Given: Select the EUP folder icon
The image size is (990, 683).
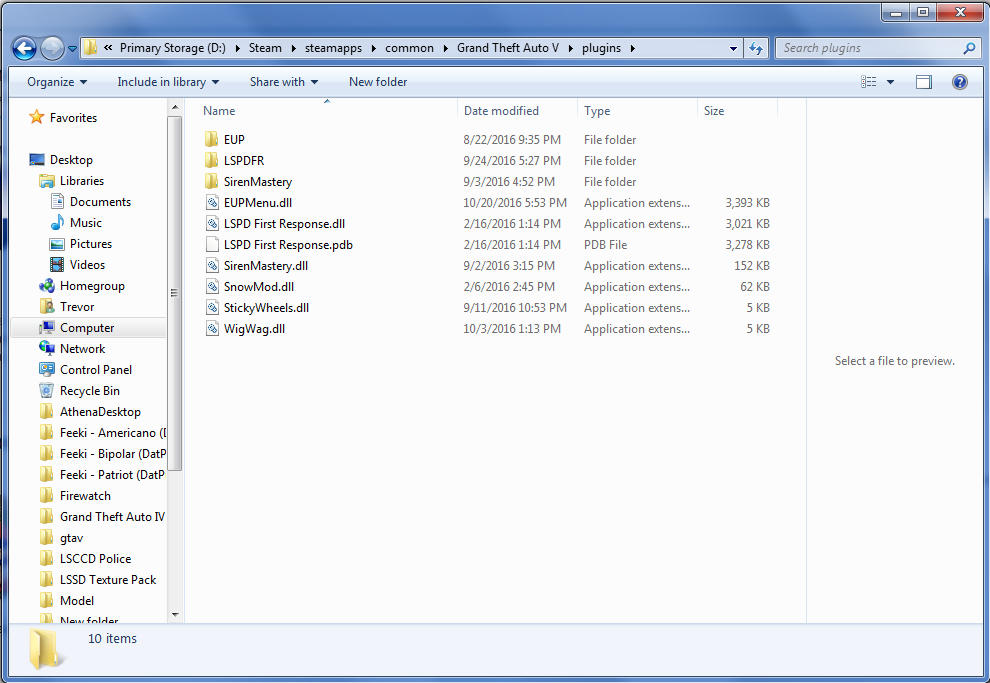Looking at the screenshot, I should click(212, 140).
